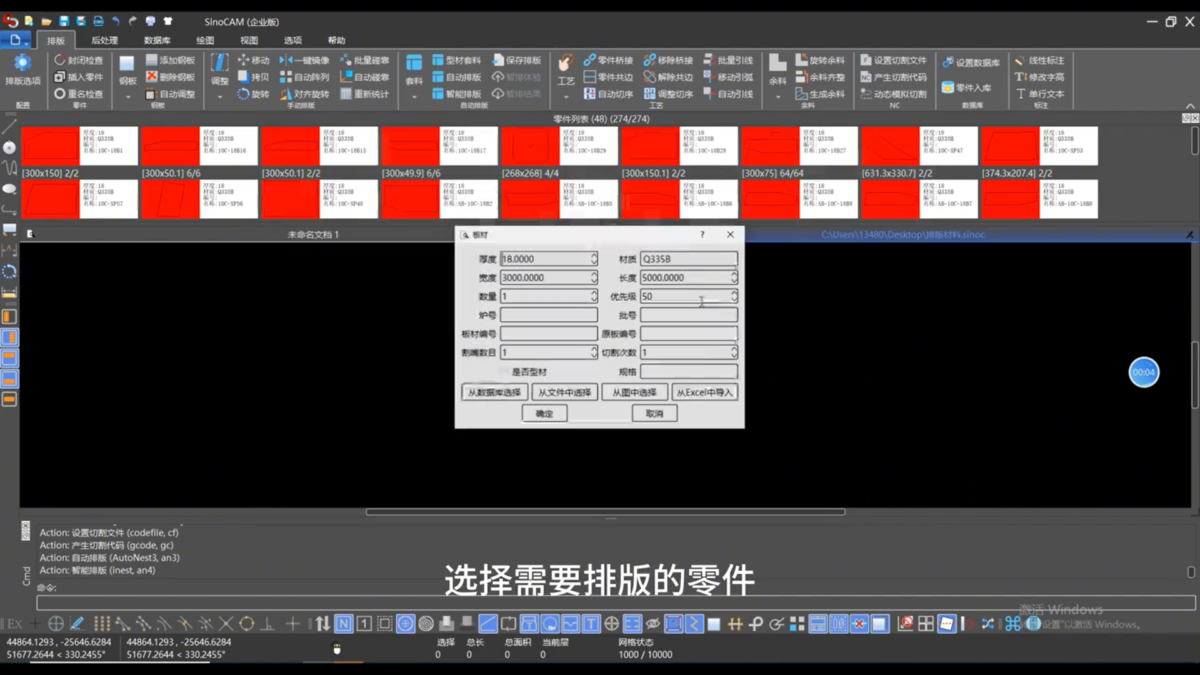Confirm the dialog with 确定
This screenshot has height=675, width=1200.
544,413
